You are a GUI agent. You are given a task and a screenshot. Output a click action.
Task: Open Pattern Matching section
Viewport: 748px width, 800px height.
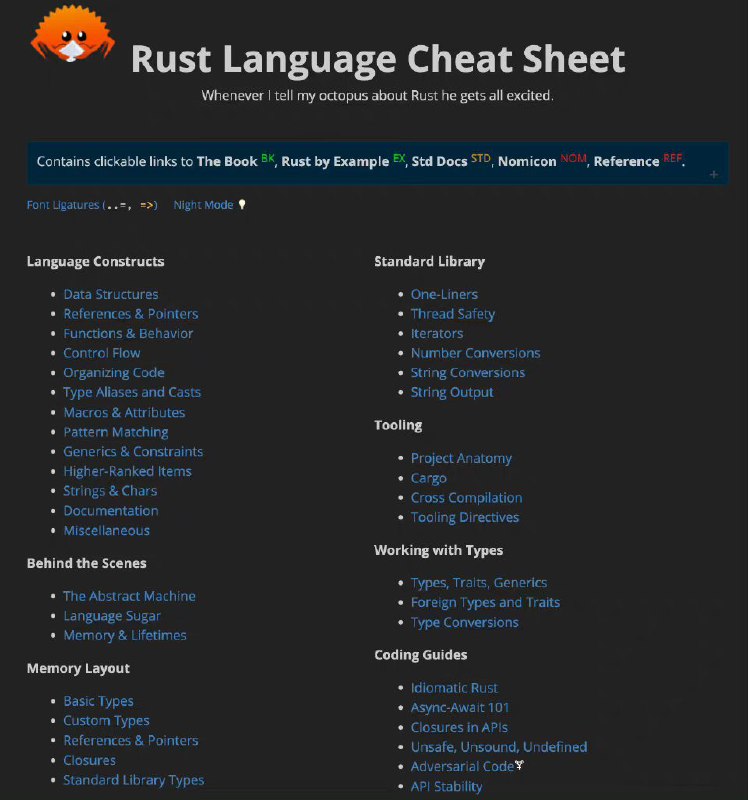pyautogui.click(x=116, y=432)
